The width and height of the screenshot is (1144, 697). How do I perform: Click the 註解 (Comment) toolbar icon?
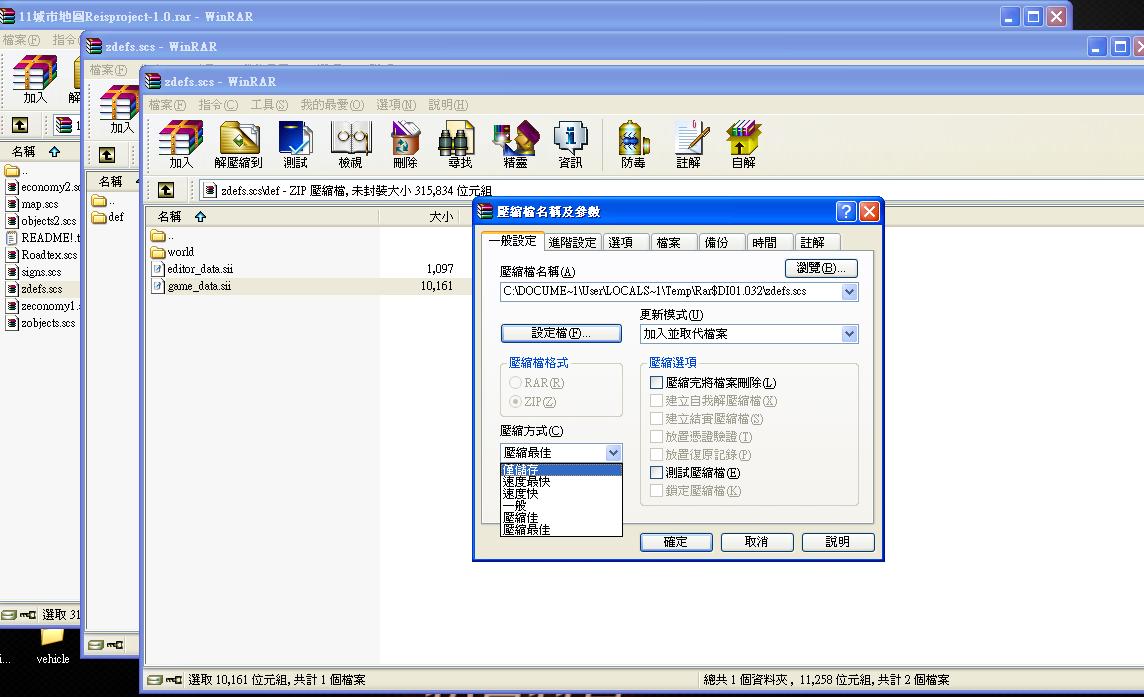[688, 145]
